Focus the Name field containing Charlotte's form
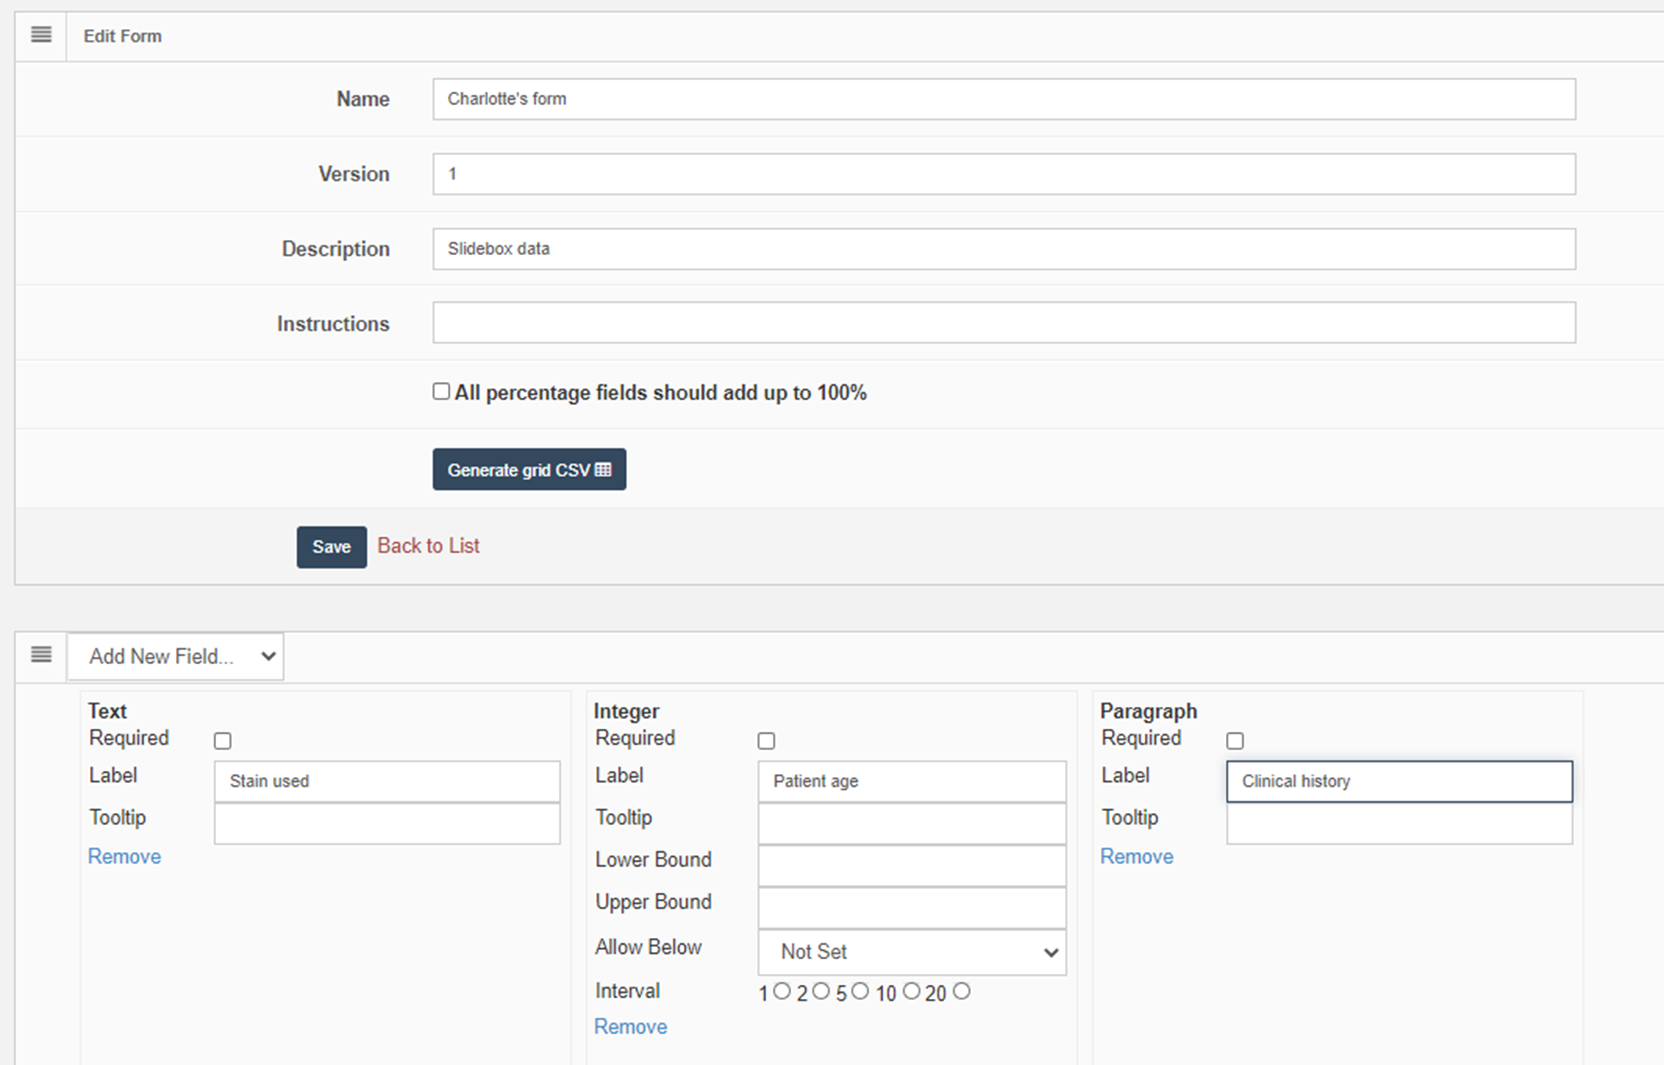This screenshot has height=1065, width=1664. pos(1003,99)
